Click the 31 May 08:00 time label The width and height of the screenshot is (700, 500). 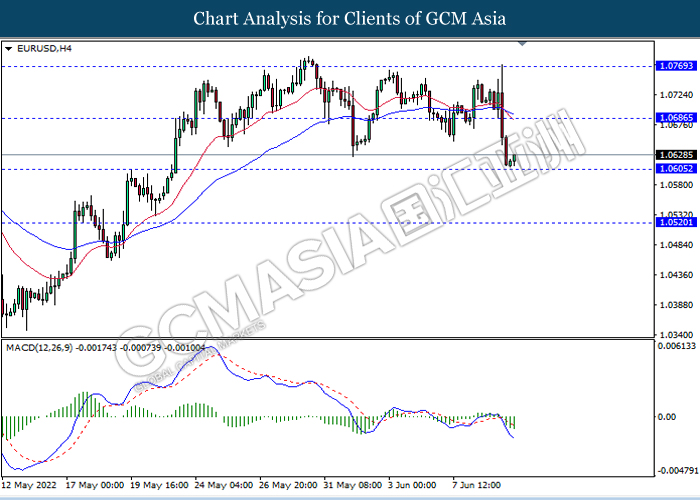coord(353,485)
